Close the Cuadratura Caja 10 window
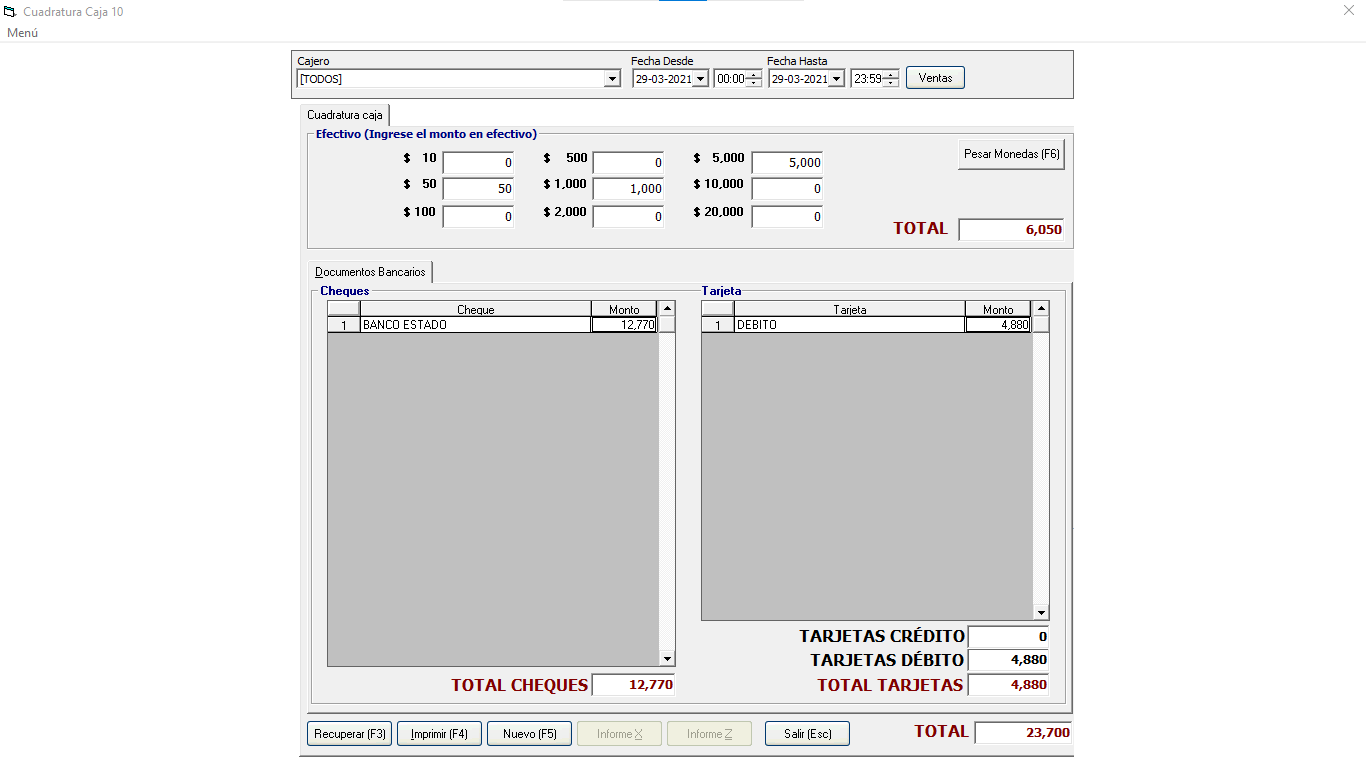This screenshot has height=768, width=1366. pos(1348,11)
